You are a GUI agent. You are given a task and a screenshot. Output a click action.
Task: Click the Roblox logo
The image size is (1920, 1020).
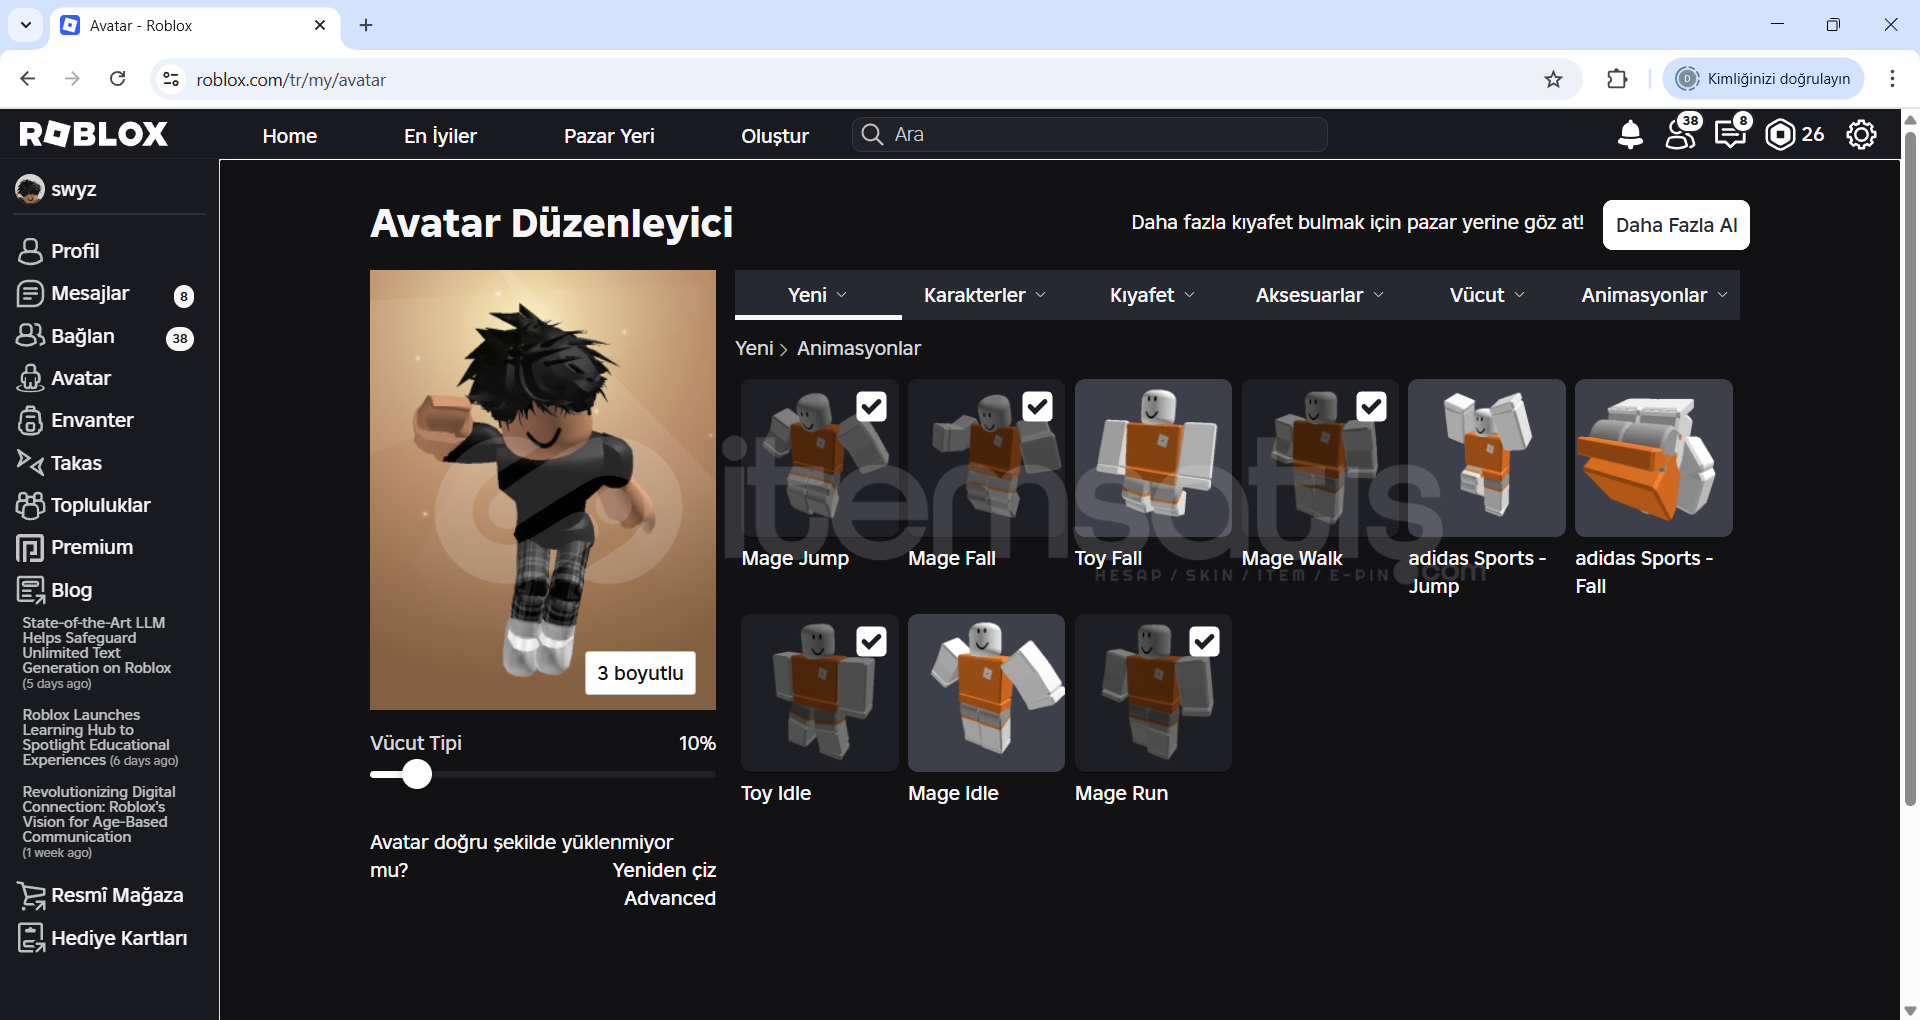pyautogui.click(x=94, y=134)
